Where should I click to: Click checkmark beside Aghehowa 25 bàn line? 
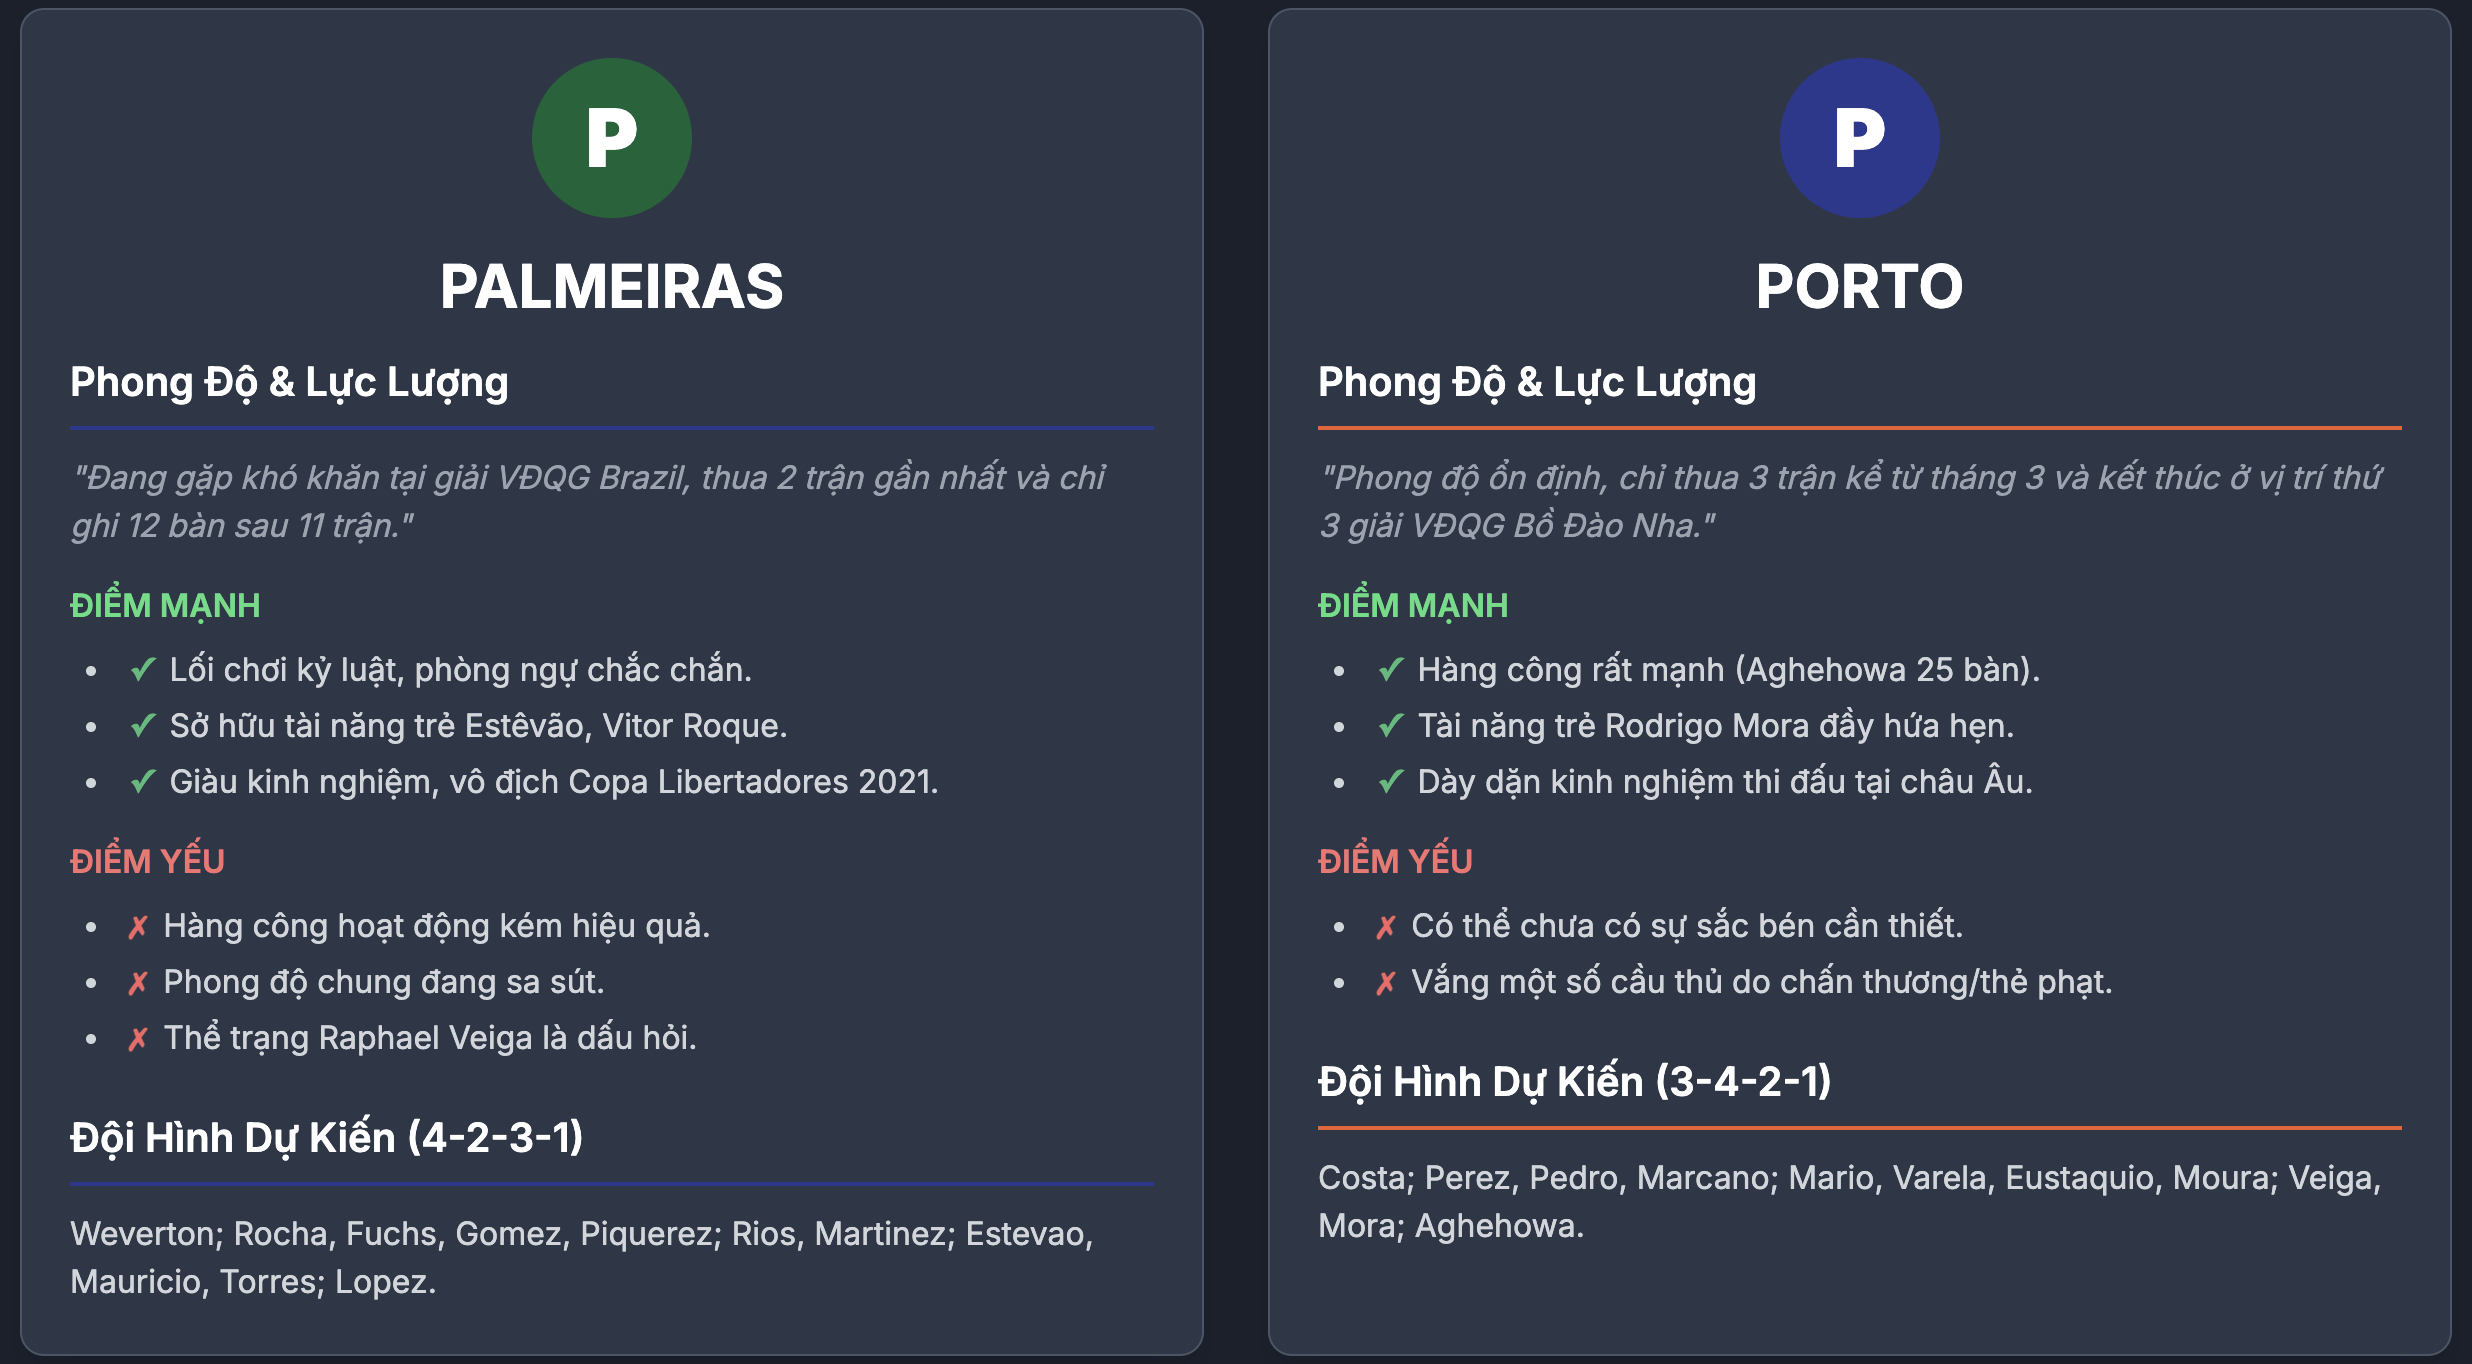1391,669
